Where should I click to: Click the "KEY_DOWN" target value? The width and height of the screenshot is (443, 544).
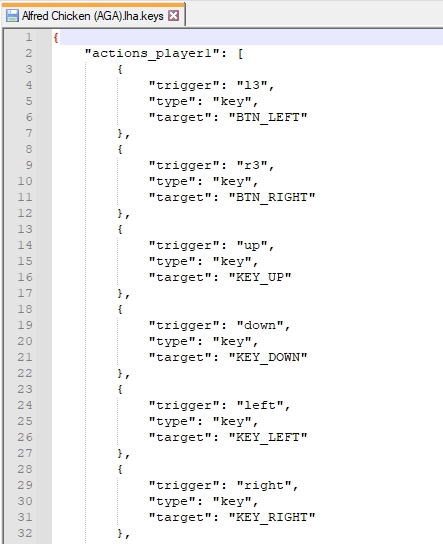click(x=268, y=357)
